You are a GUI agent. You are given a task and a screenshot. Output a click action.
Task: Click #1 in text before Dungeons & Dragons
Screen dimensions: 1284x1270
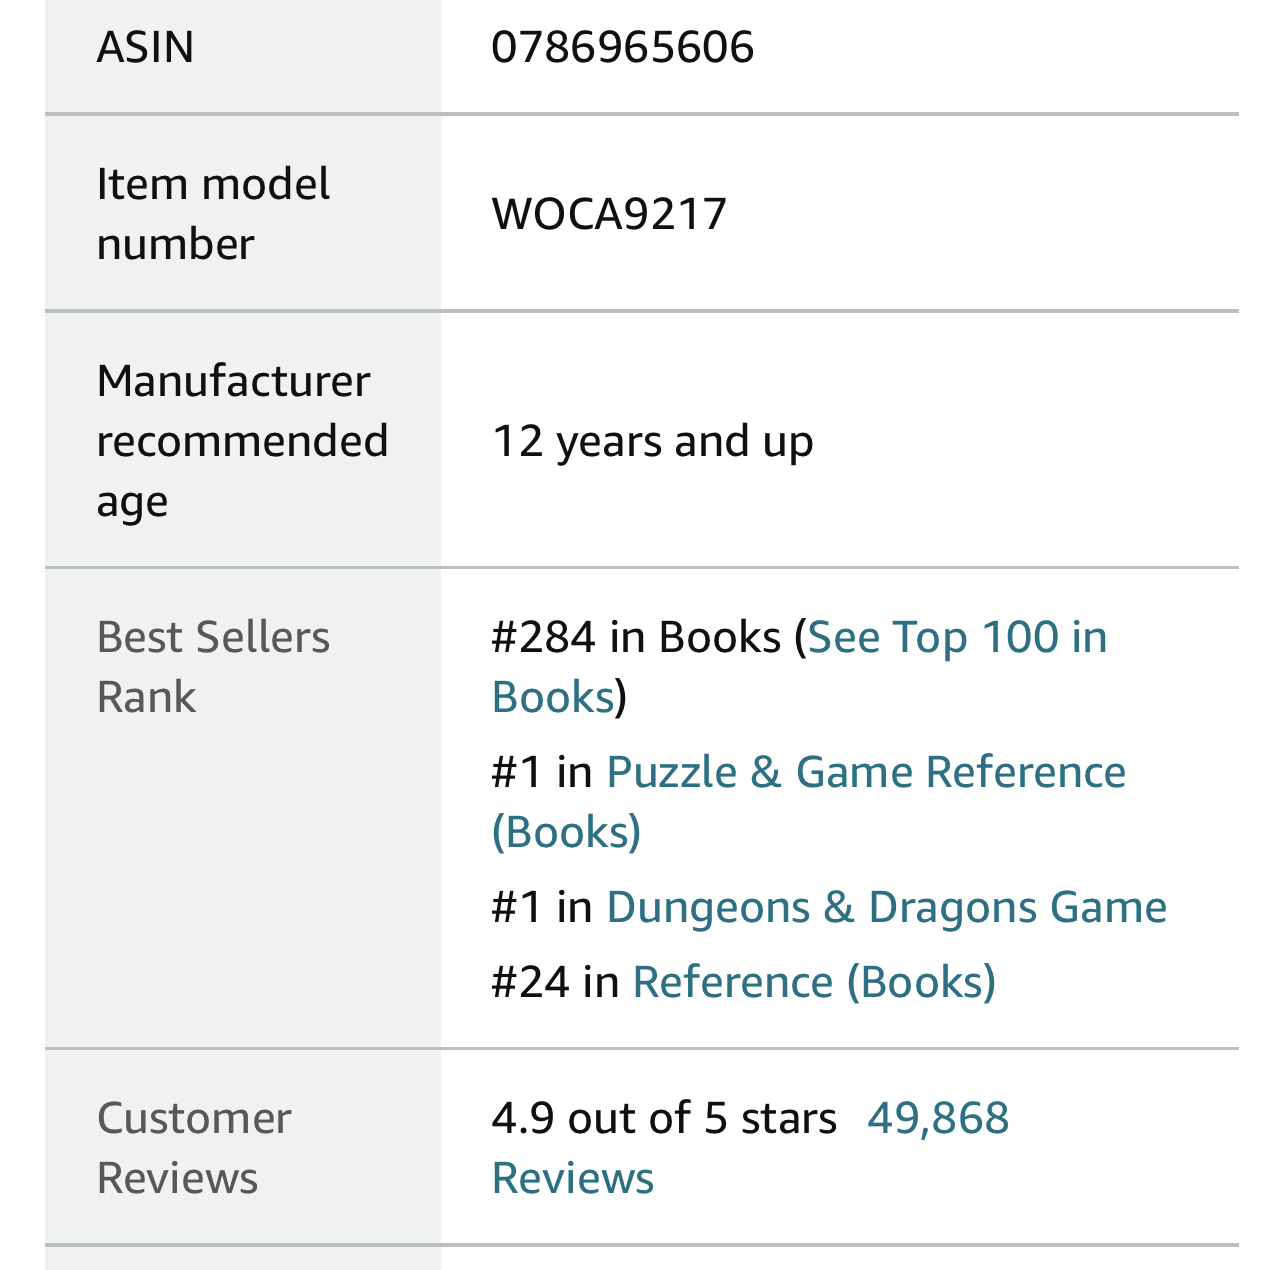542,908
